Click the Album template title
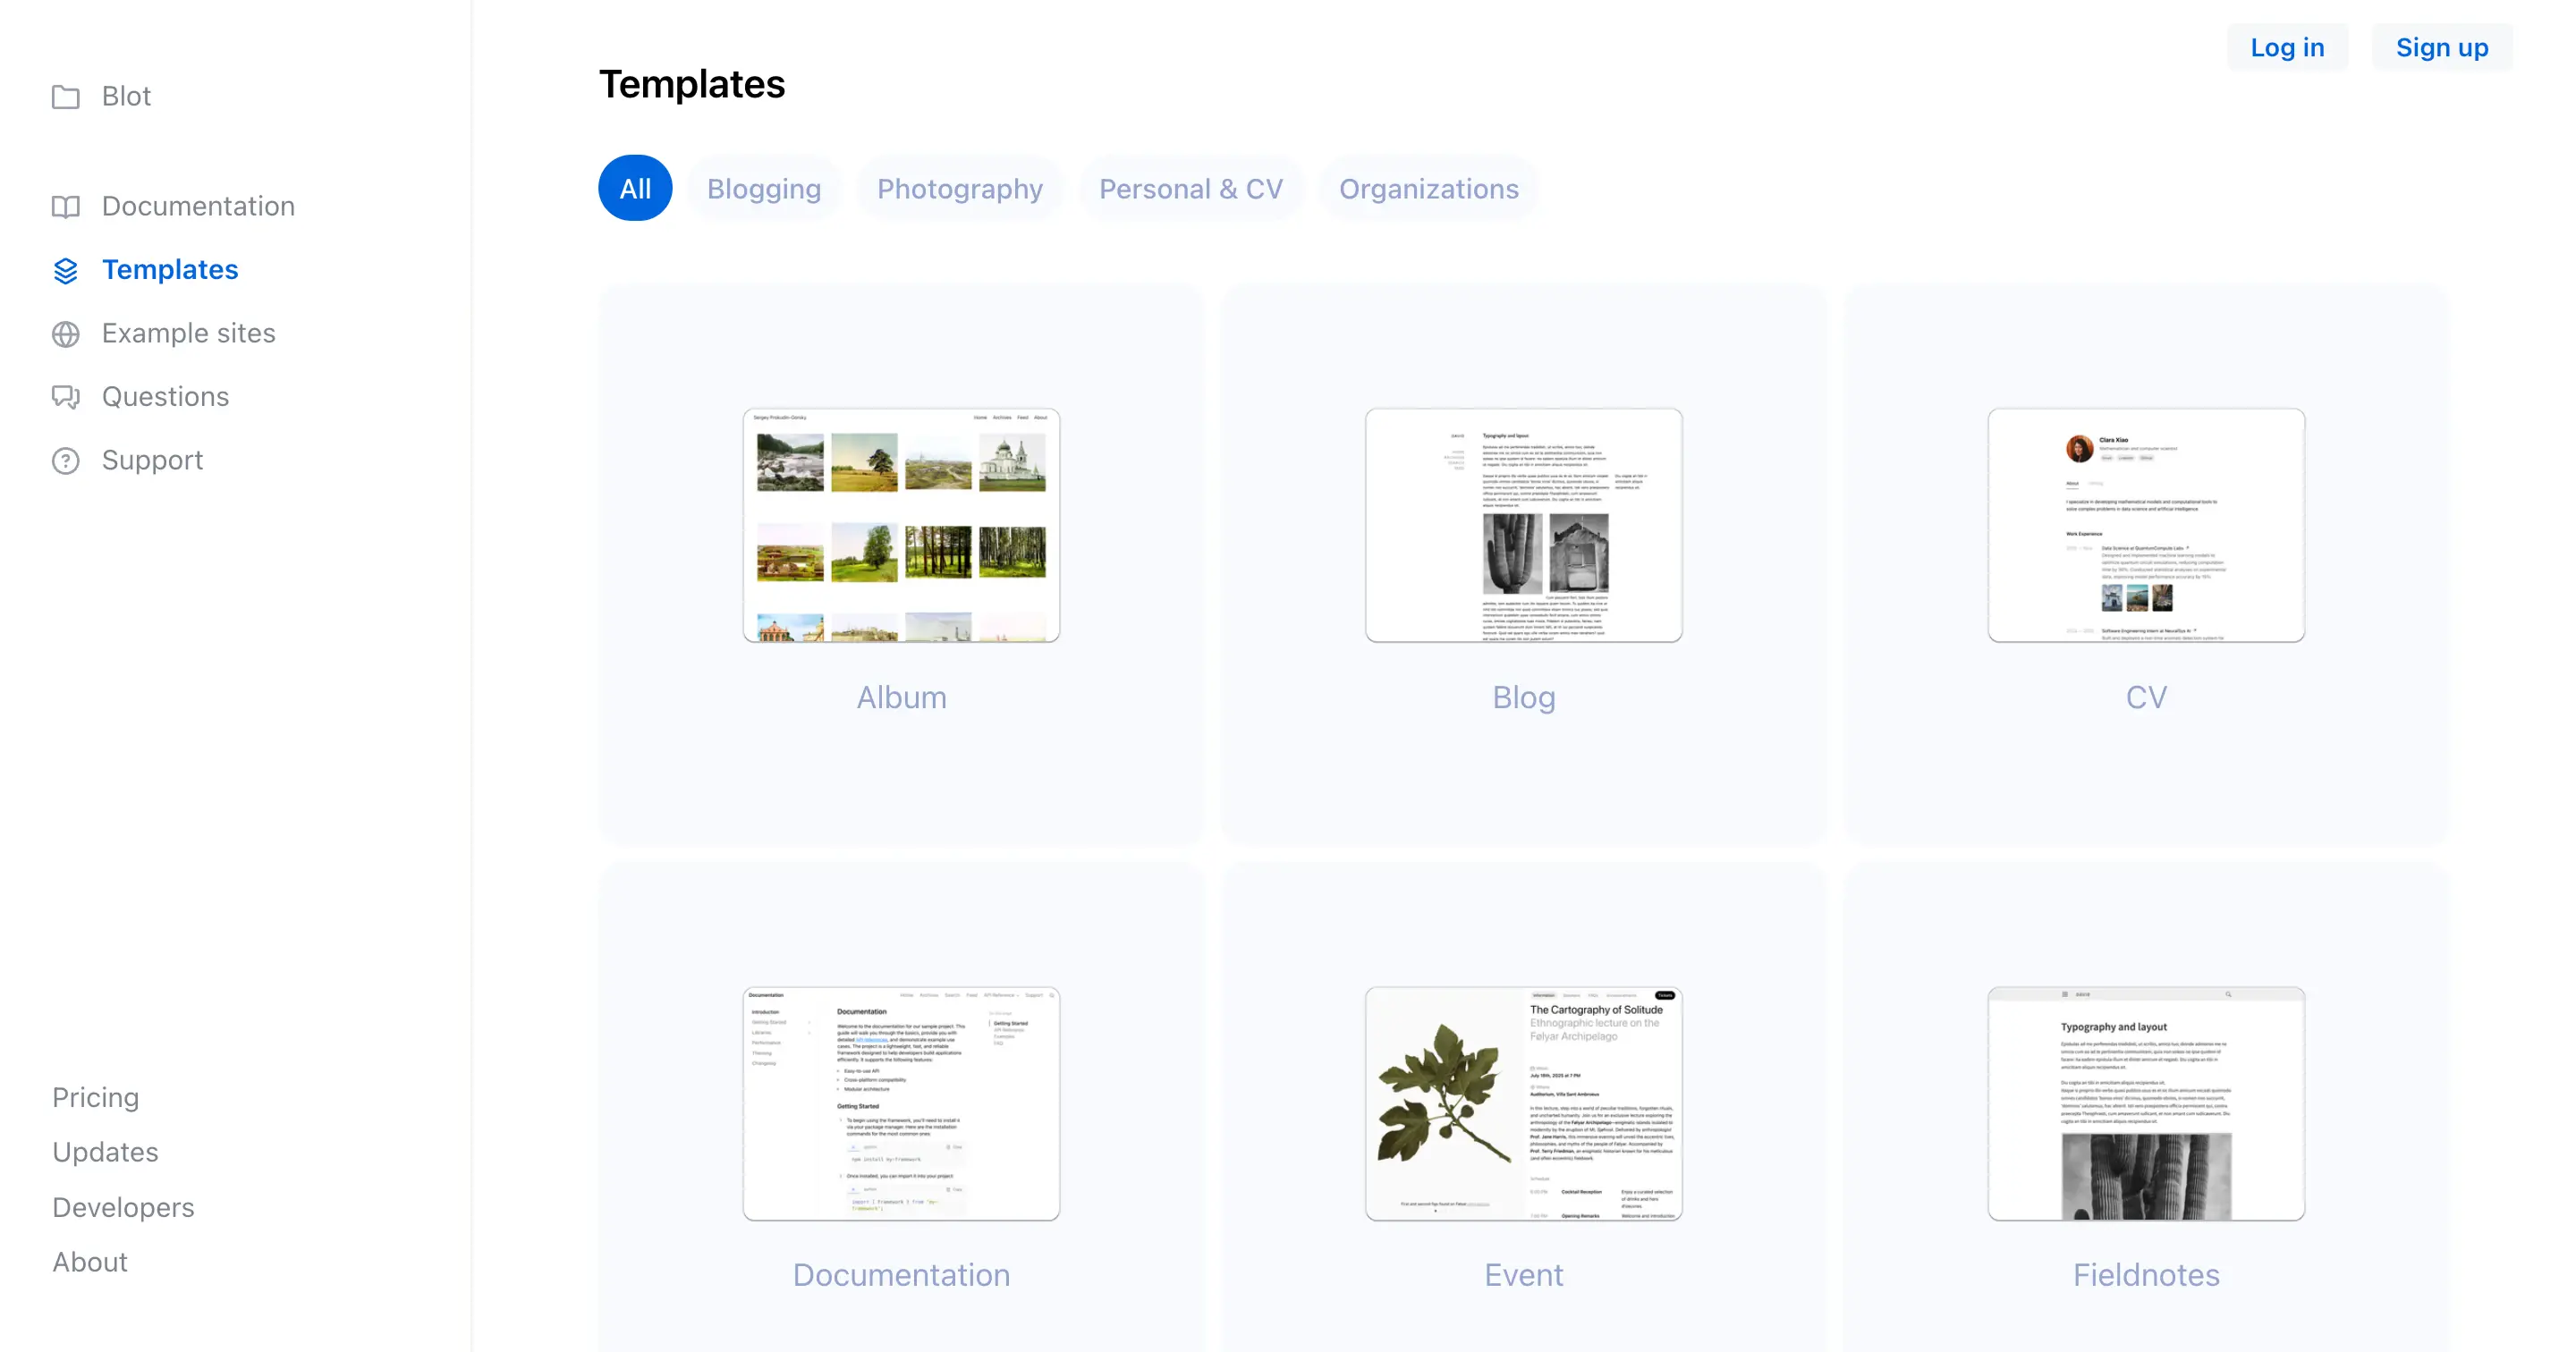 click(x=901, y=697)
